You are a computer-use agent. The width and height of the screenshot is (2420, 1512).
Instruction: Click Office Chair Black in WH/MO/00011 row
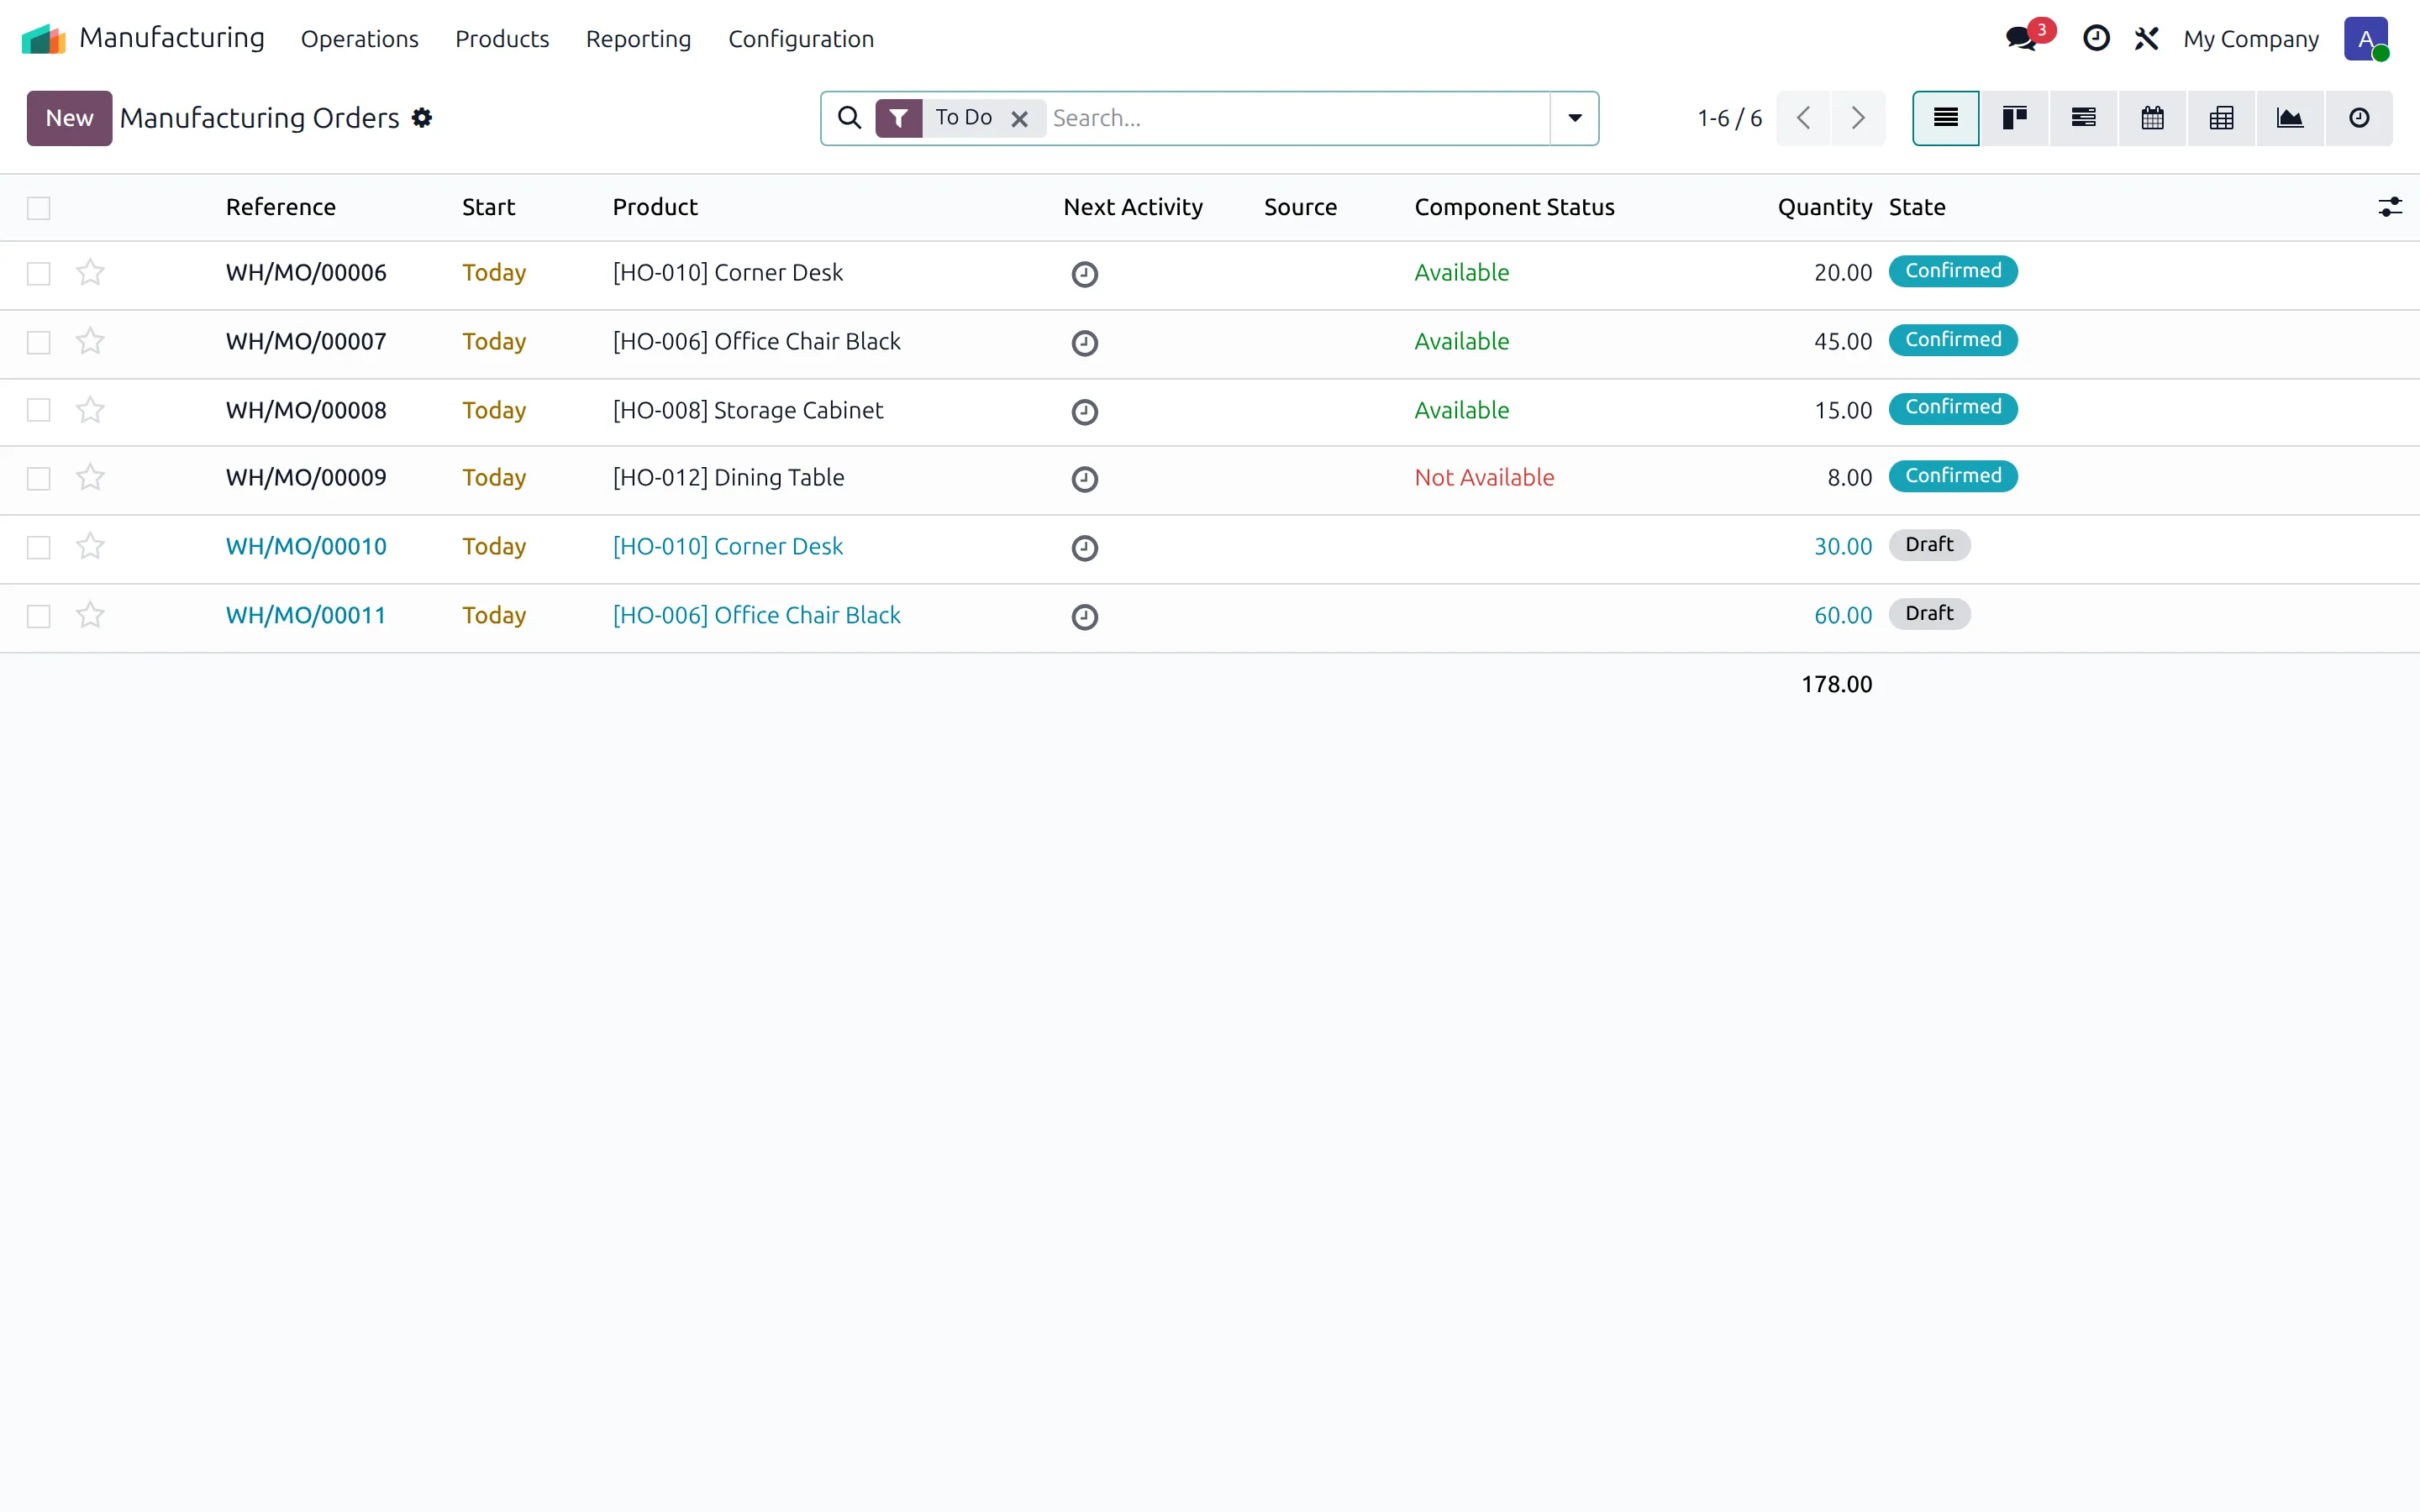756,615
